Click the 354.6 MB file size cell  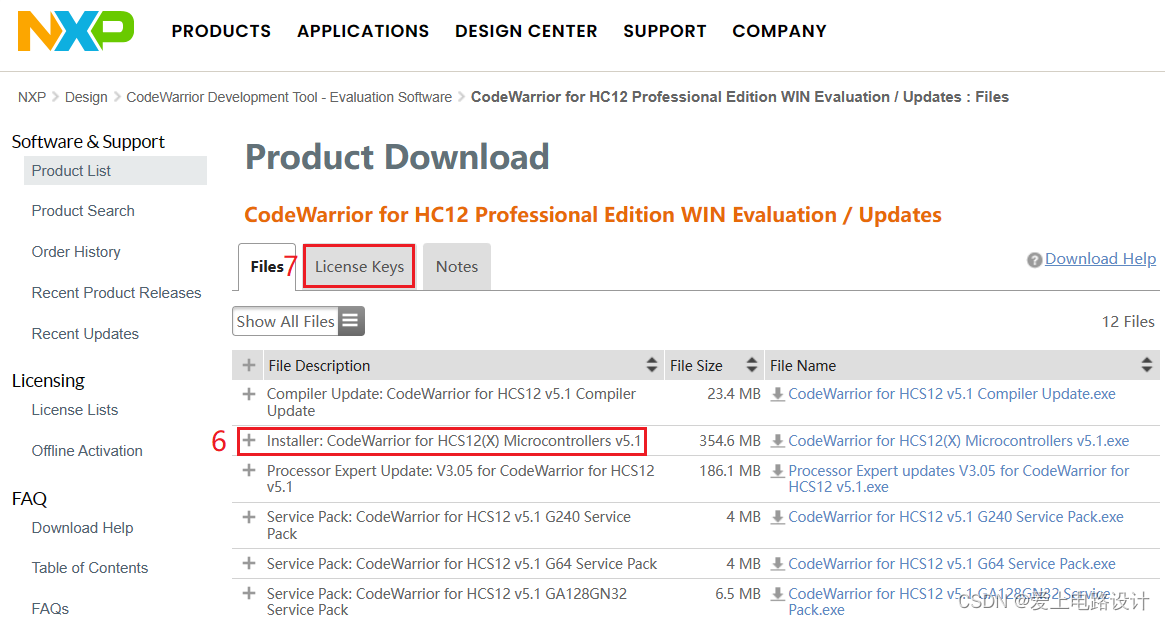pos(730,441)
